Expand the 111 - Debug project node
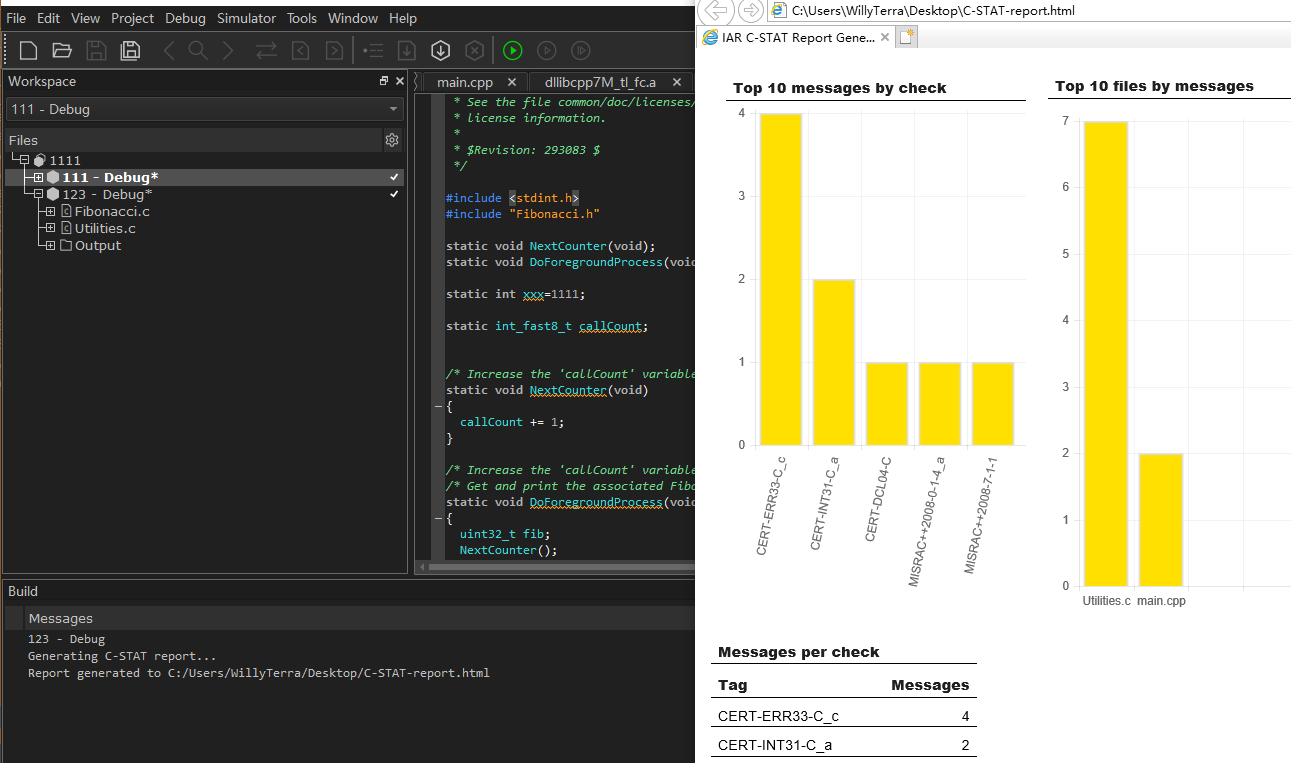1291x763 pixels. 38,177
